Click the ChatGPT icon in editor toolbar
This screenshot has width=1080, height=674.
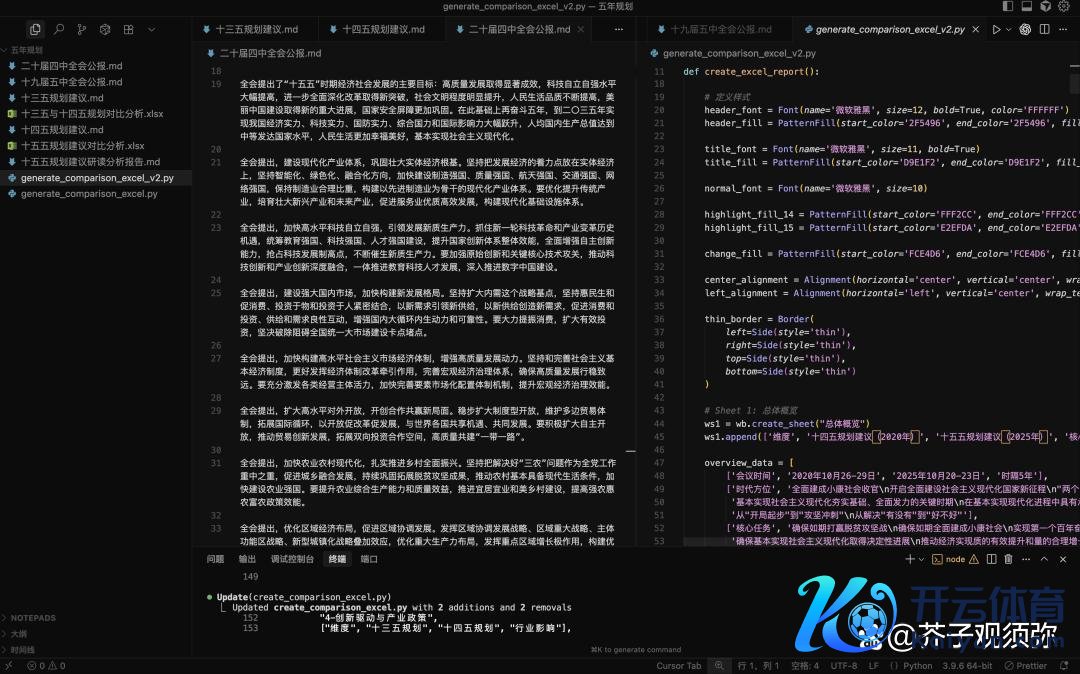(1025, 30)
